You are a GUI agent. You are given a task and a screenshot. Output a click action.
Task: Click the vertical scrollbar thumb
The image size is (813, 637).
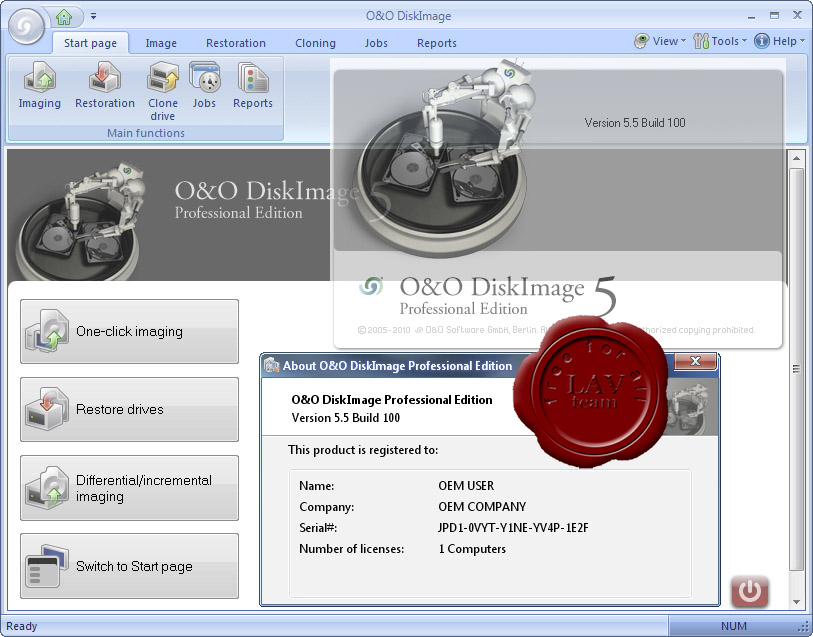pos(796,369)
